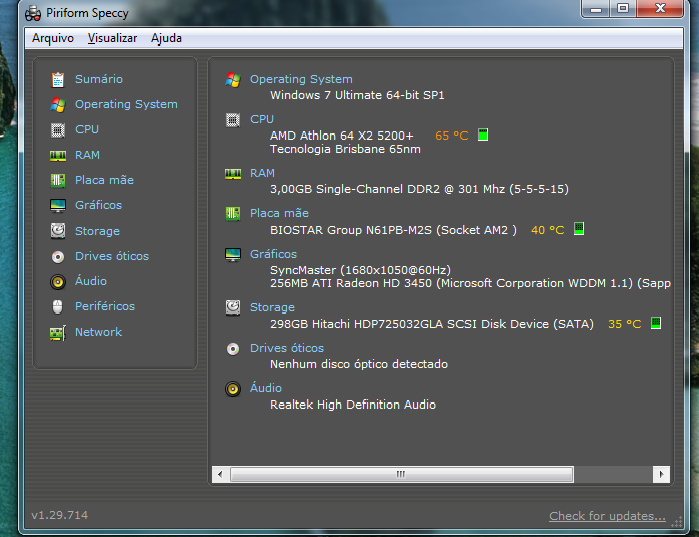Open the Operating System heading in summary
699x537 pixels.
tap(301, 79)
